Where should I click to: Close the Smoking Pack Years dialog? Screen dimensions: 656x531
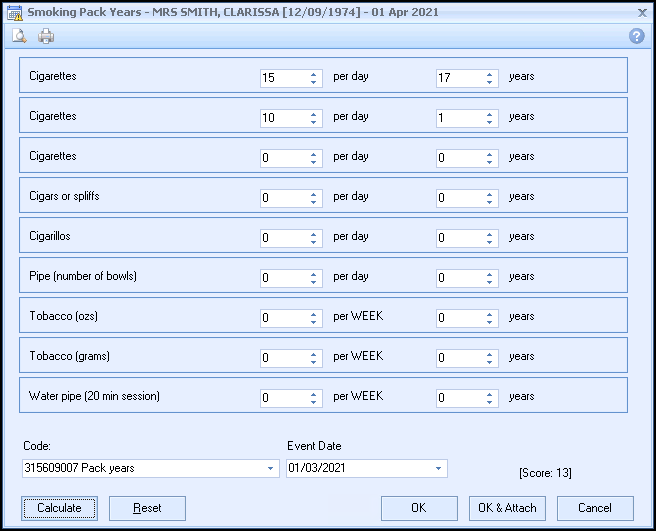[641, 12]
